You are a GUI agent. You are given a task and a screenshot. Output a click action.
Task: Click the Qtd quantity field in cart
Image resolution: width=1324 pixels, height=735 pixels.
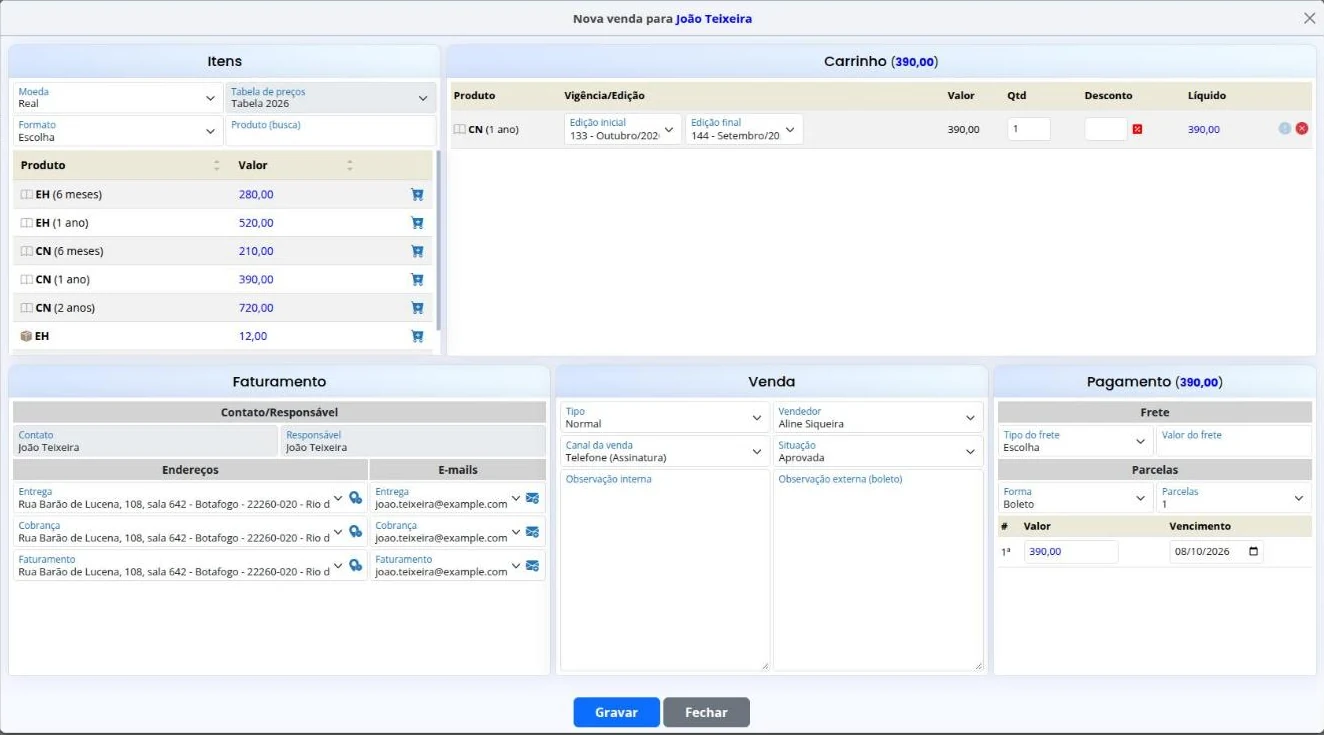(1029, 129)
